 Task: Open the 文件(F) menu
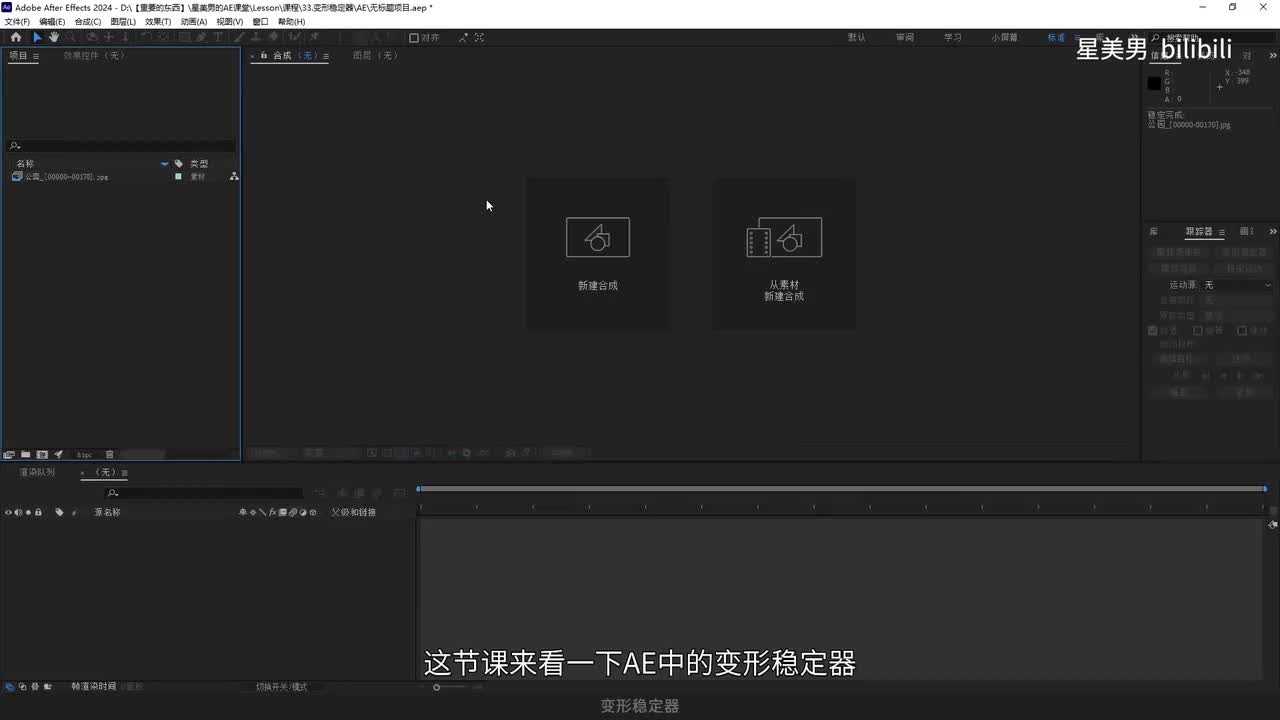coord(17,21)
